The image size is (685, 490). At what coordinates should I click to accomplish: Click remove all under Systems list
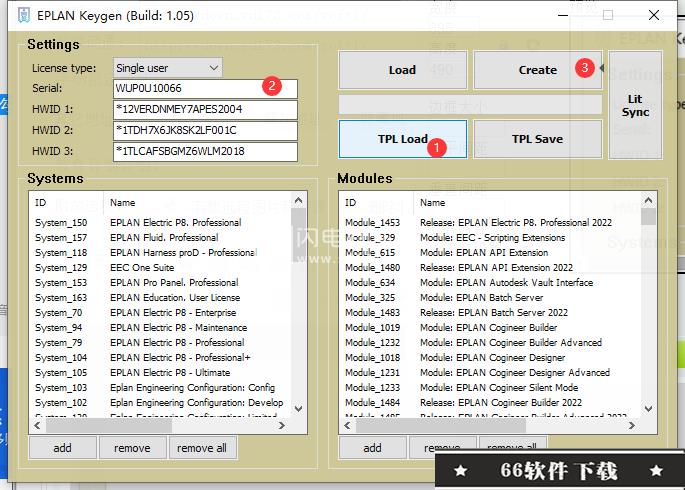(202, 448)
